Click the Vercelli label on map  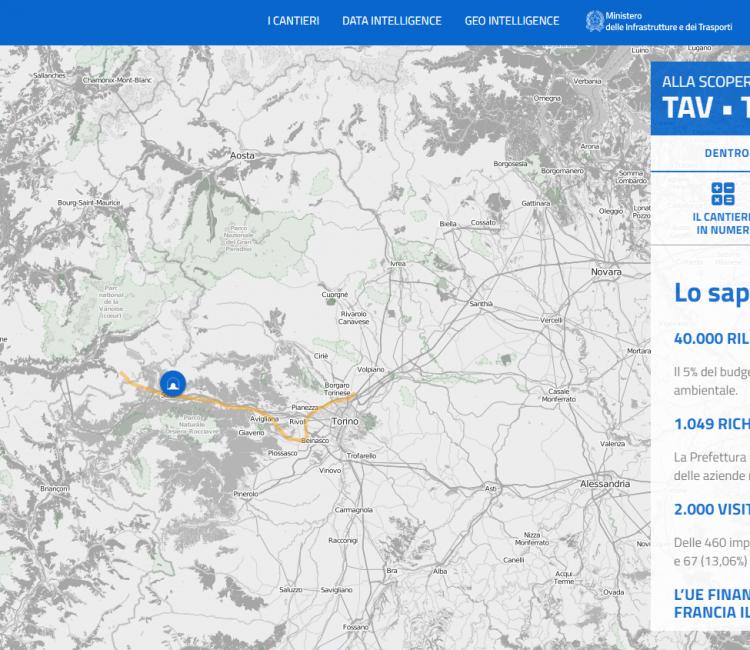pos(551,320)
